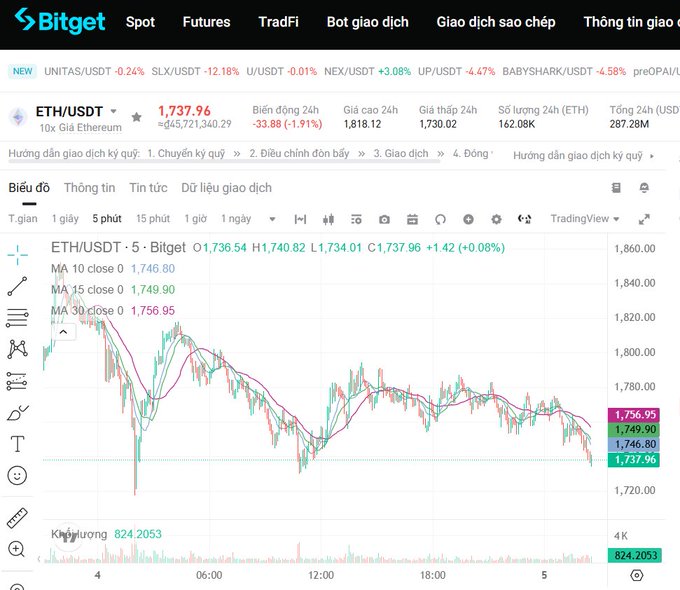Open the emoji icons tool

click(x=17, y=475)
